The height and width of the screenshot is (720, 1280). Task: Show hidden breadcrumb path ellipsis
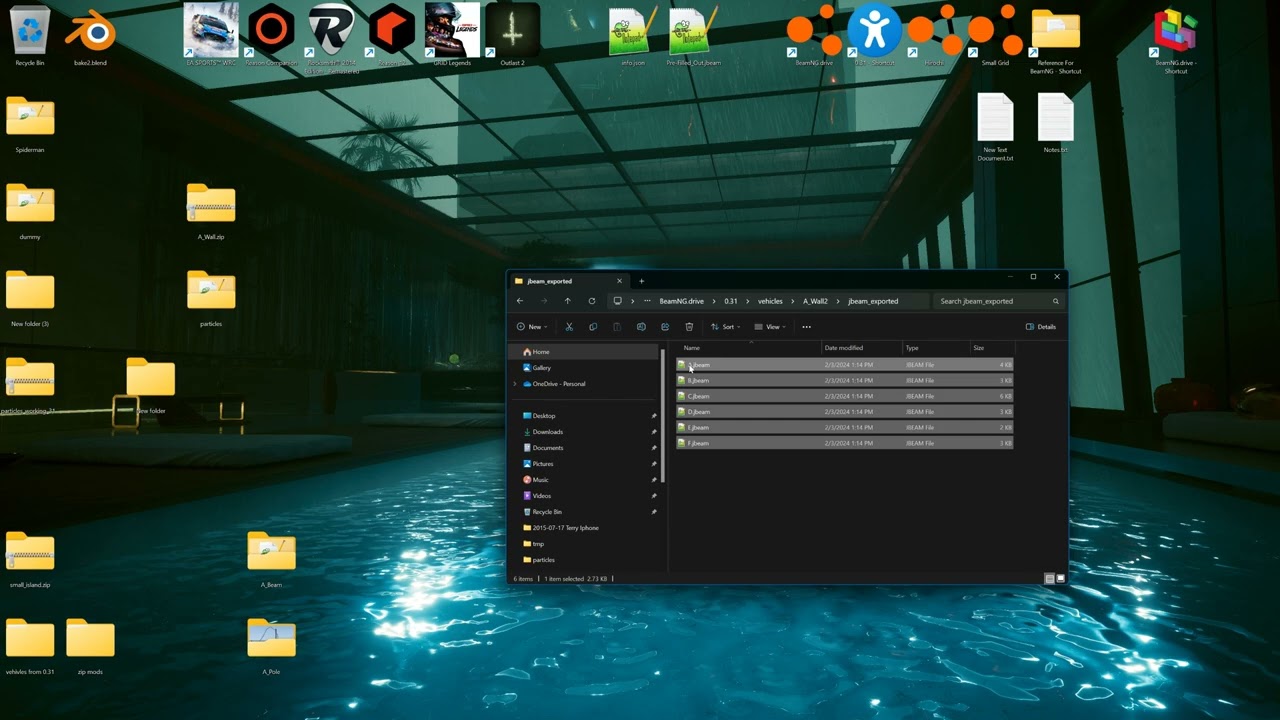click(x=648, y=301)
